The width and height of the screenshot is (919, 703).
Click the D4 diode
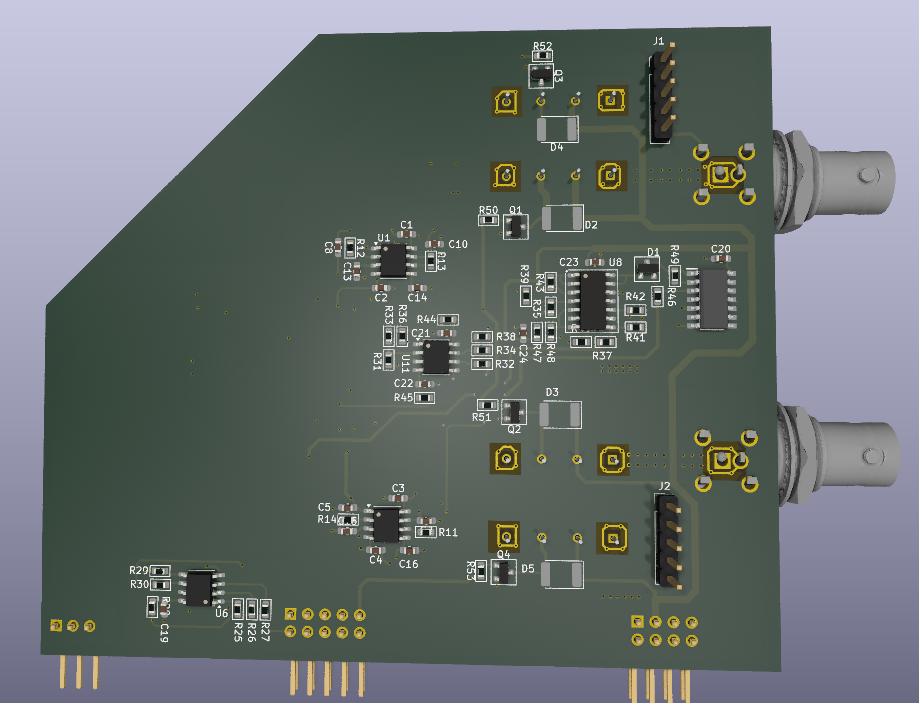click(x=557, y=128)
